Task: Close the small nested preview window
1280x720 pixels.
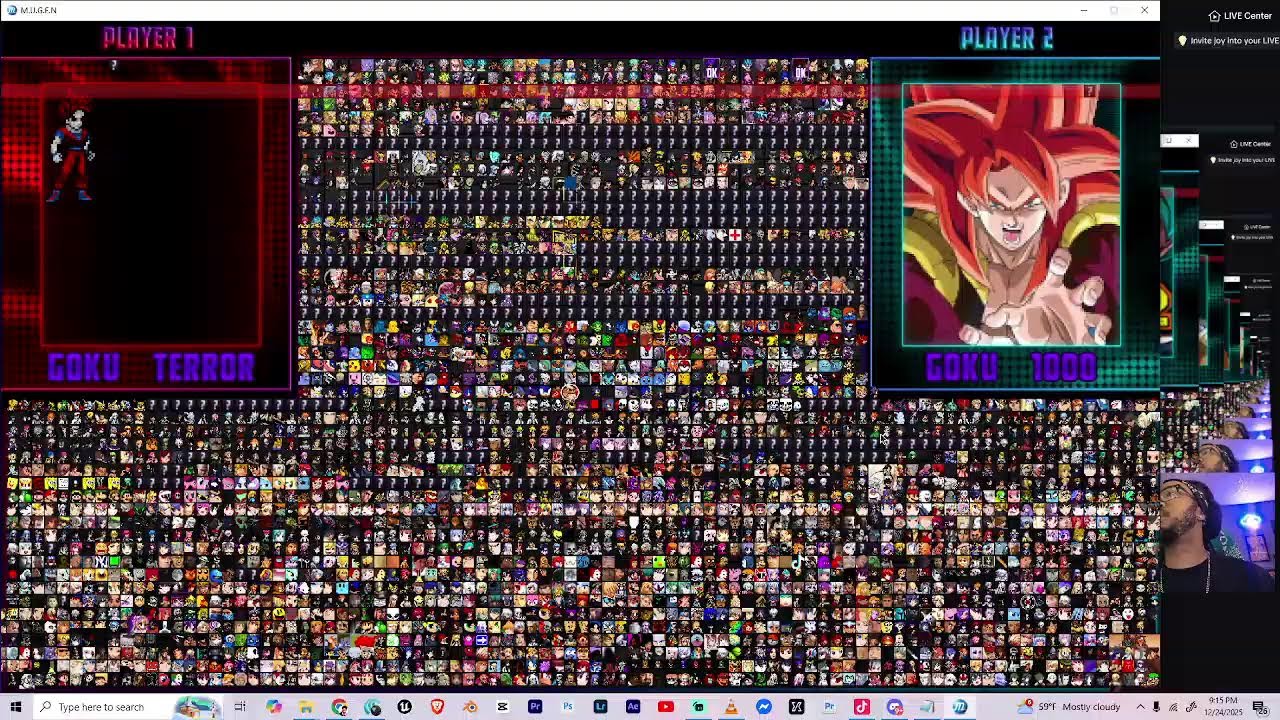Action: coord(1188,140)
